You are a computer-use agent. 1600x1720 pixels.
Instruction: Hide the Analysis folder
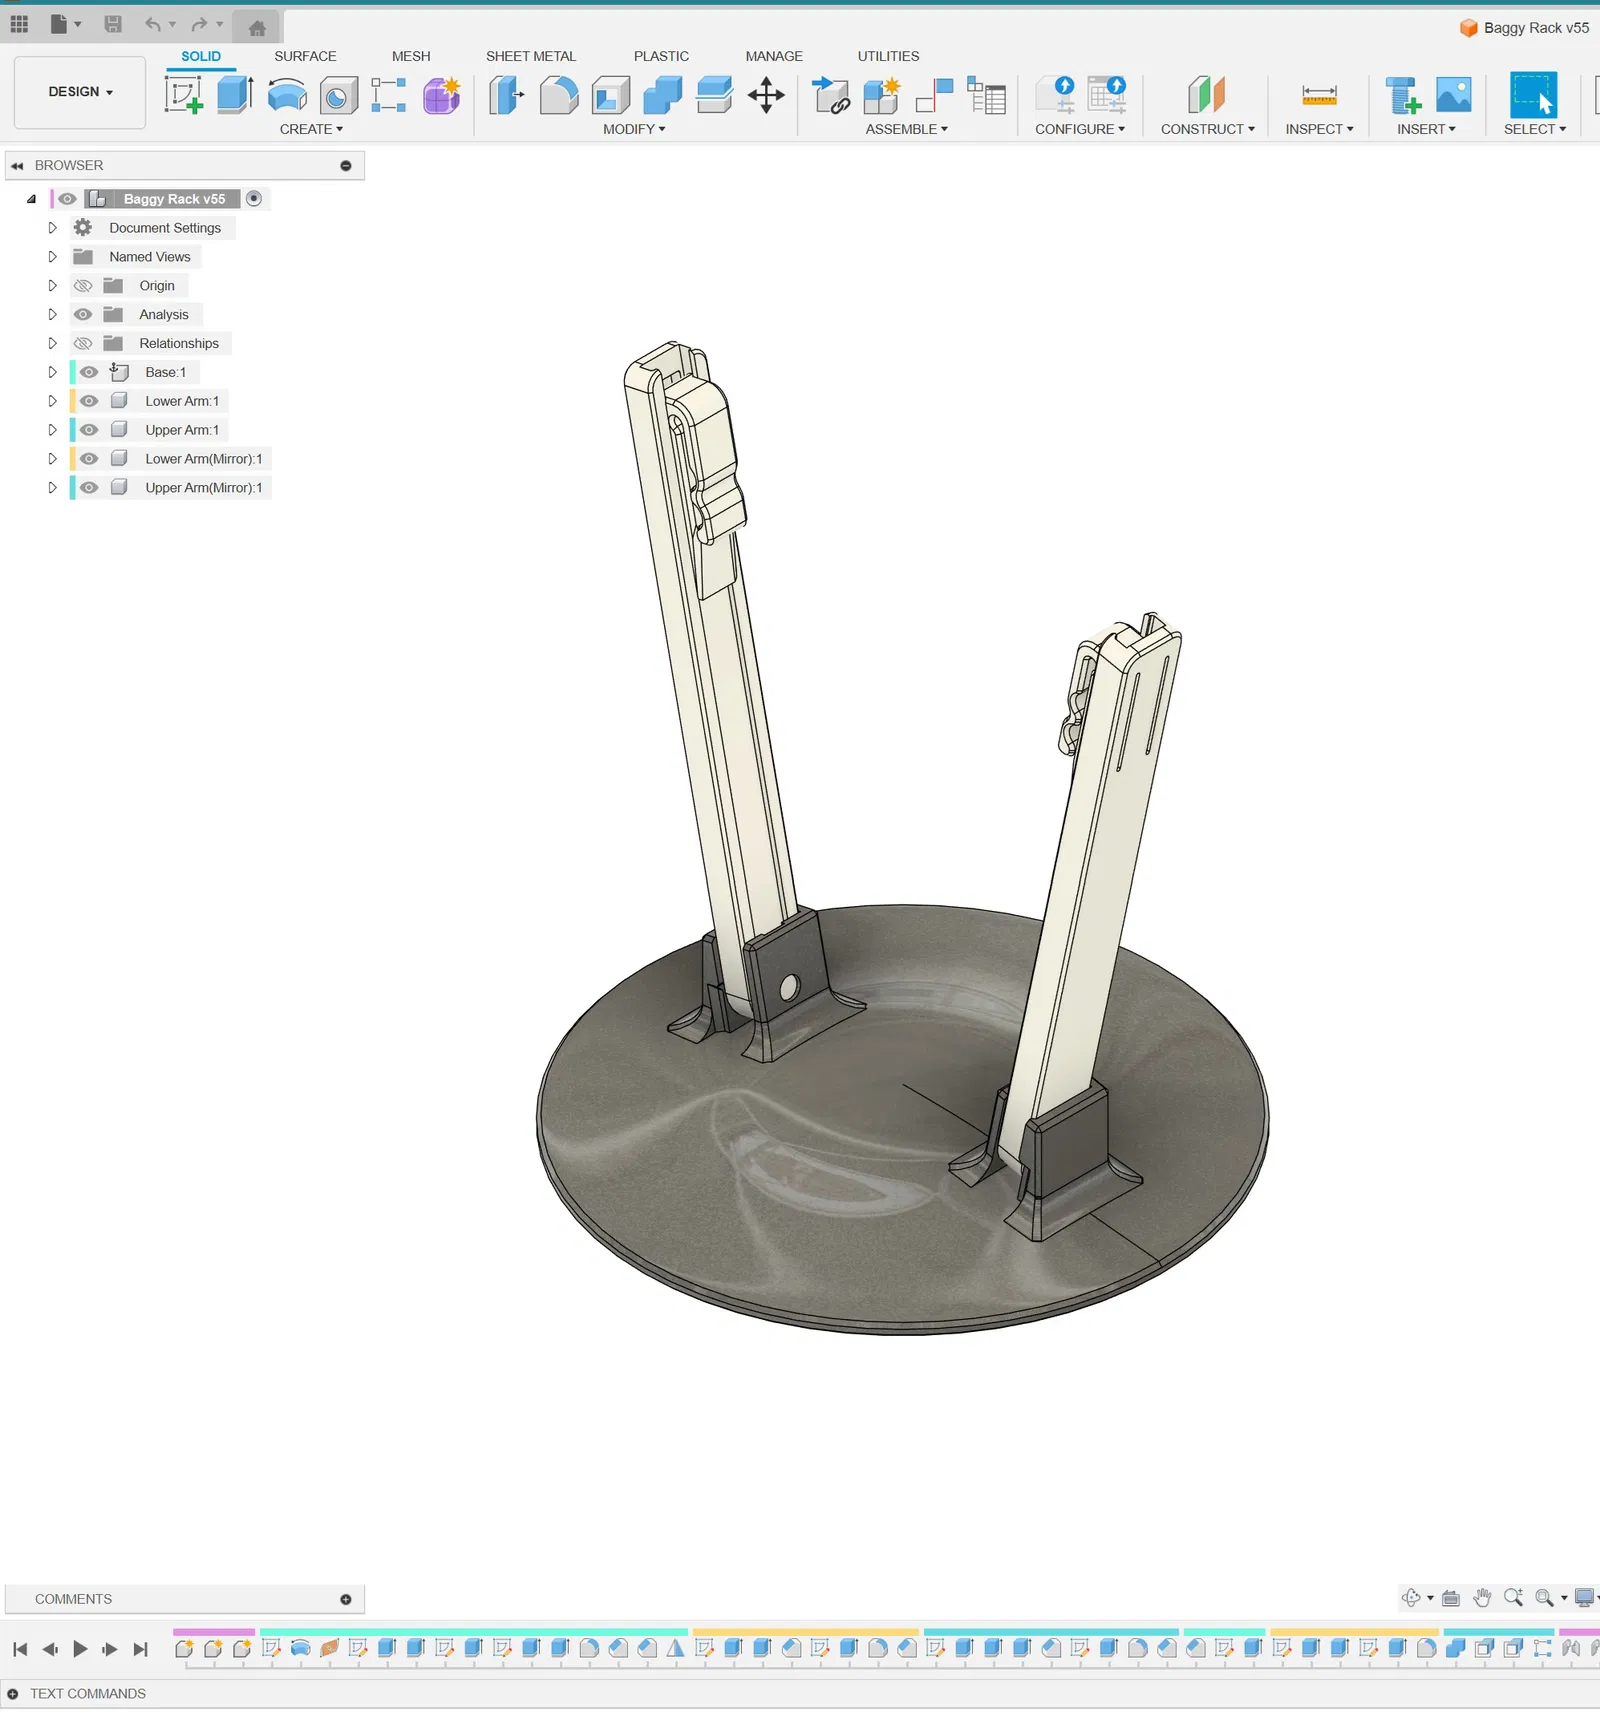pos(83,315)
